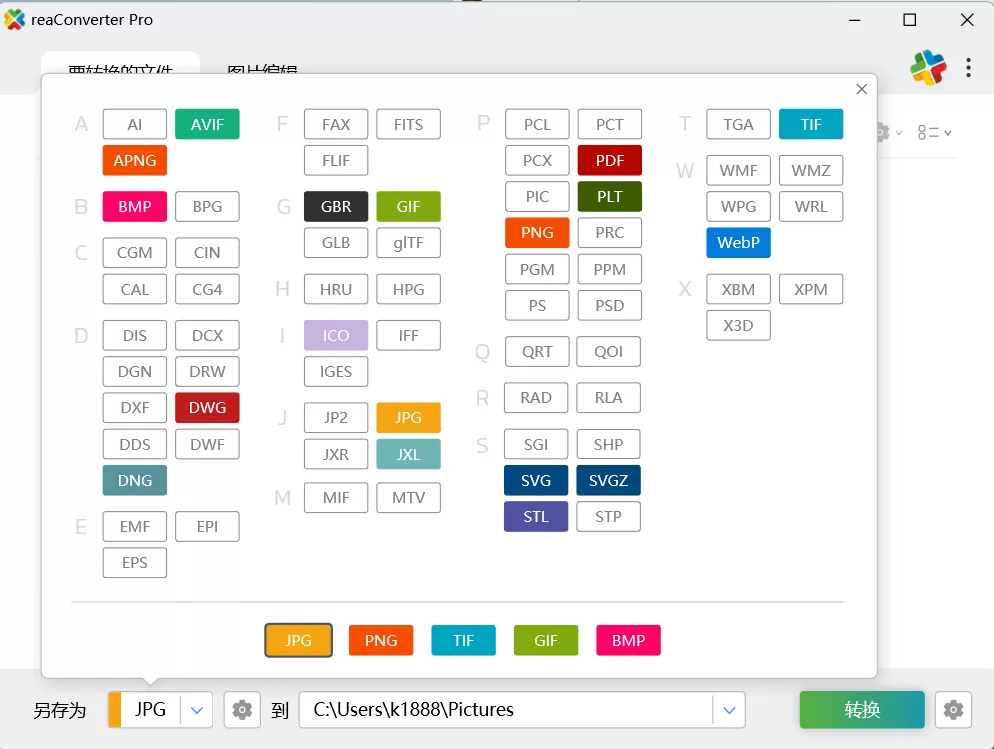The image size is (994, 749).
Task: Open the three-dot overflow menu
Action: pos(967,67)
